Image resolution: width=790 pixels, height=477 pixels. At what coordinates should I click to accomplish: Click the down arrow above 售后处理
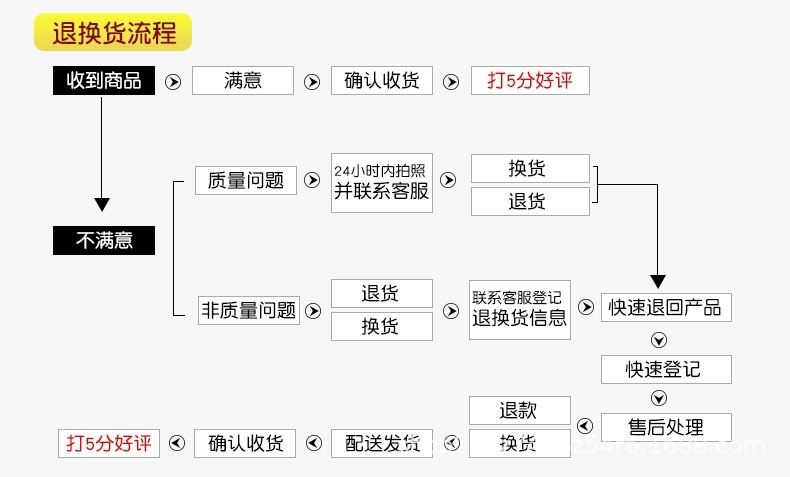click(x=659, y=397)
